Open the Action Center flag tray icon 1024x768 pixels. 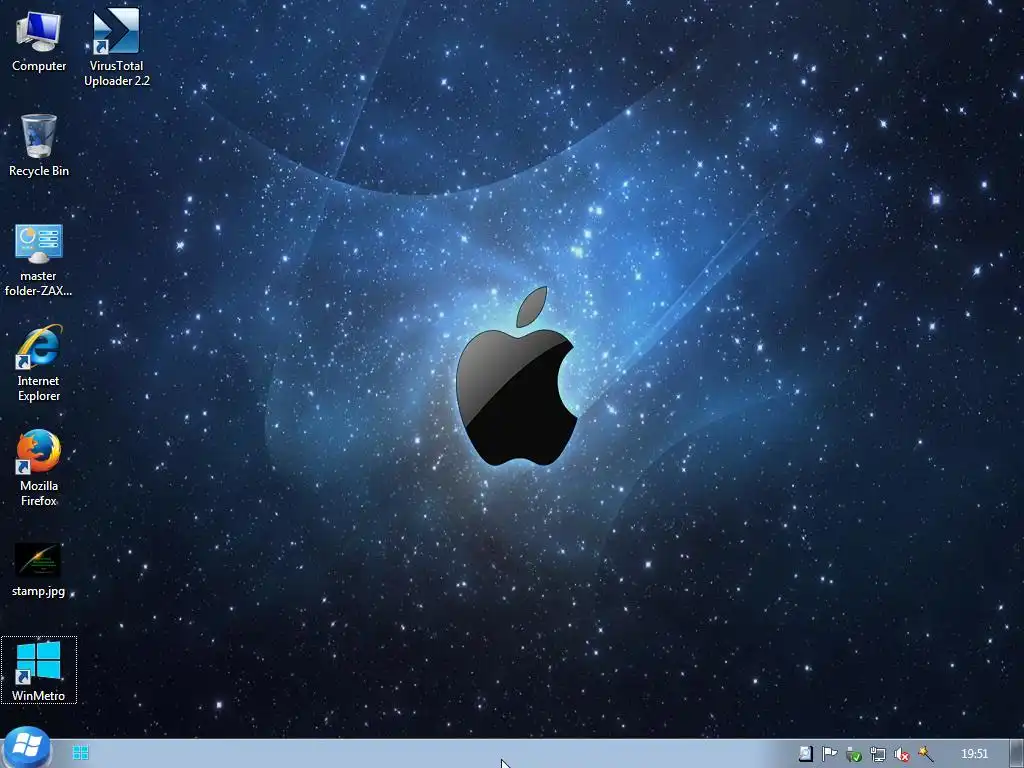(x=829, y=754)
